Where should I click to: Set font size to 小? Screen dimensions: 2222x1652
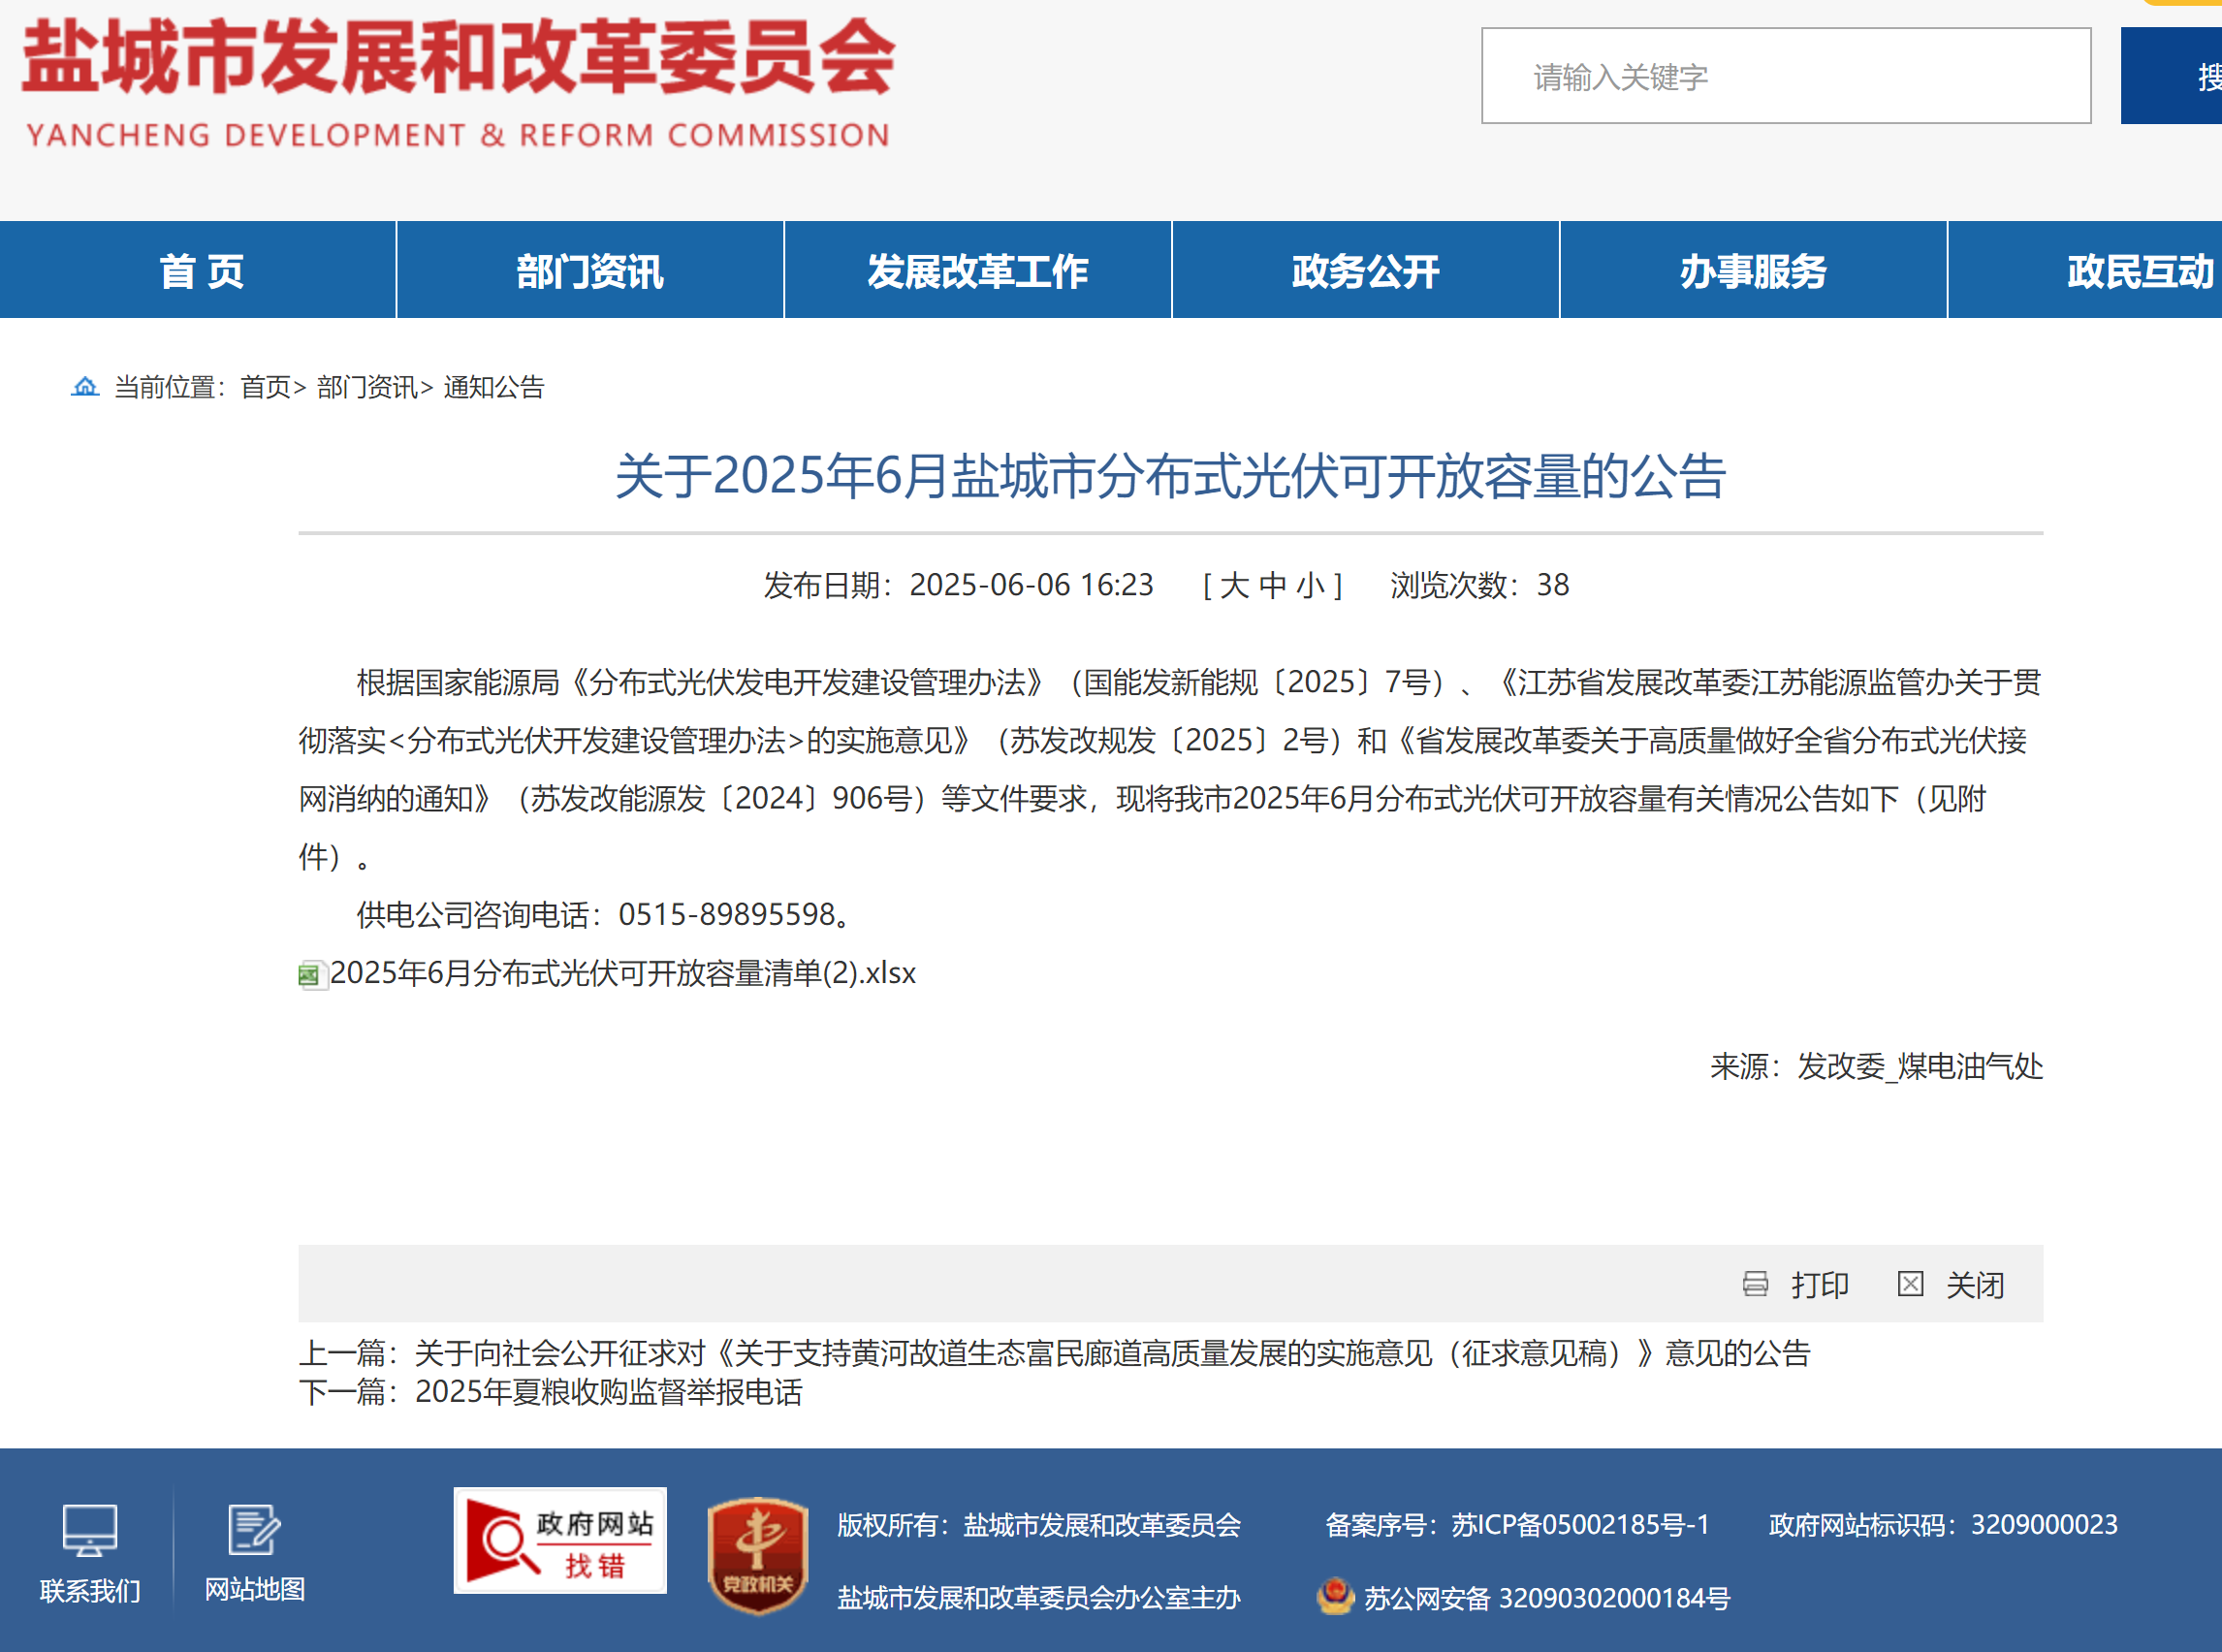pyautogui.click(x=1311, y=585)
